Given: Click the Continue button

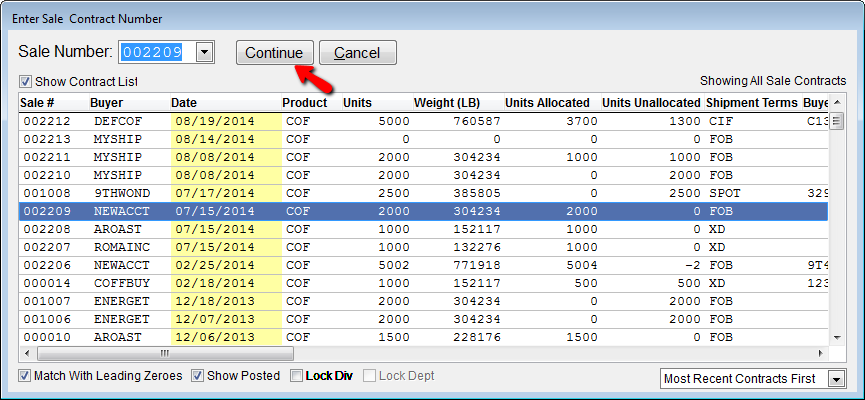Looking at the screenshot, I should point(274,53).
